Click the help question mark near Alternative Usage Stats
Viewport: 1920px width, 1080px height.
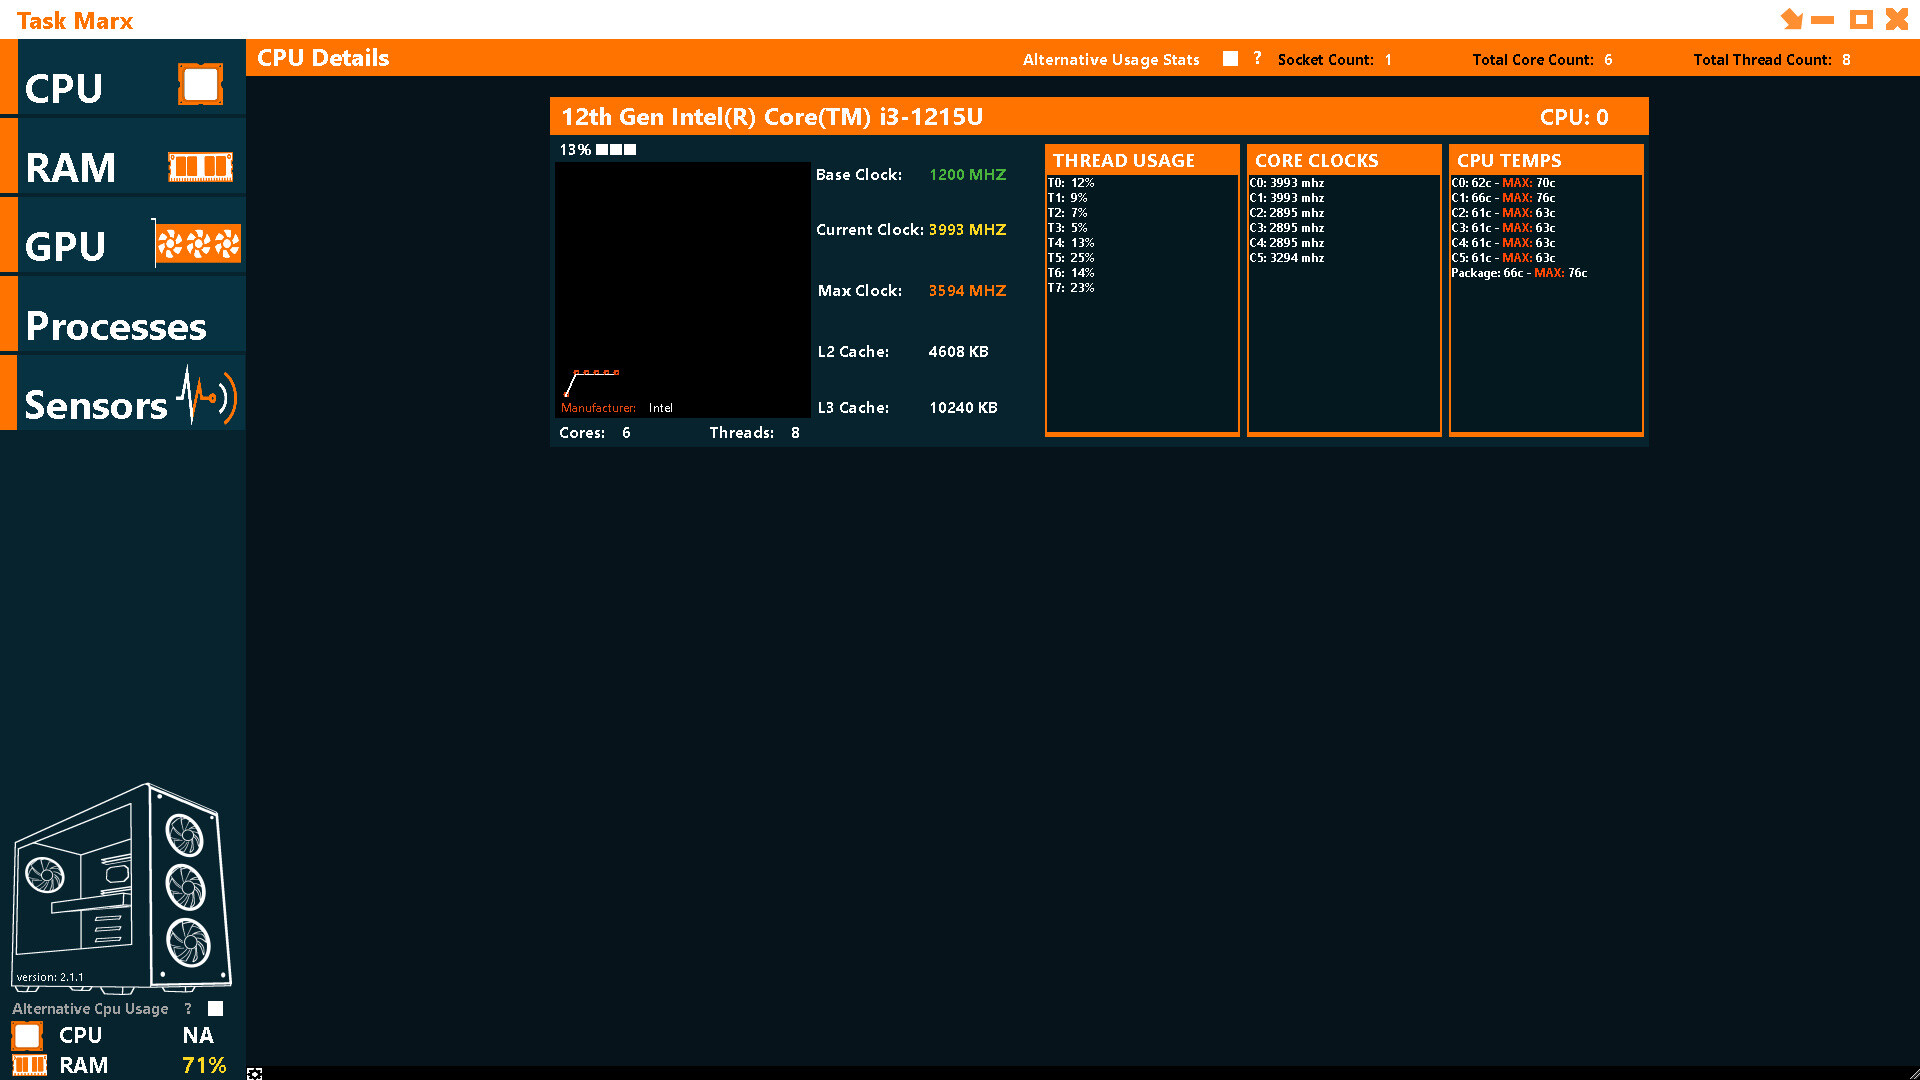(x=1257, y=59)
